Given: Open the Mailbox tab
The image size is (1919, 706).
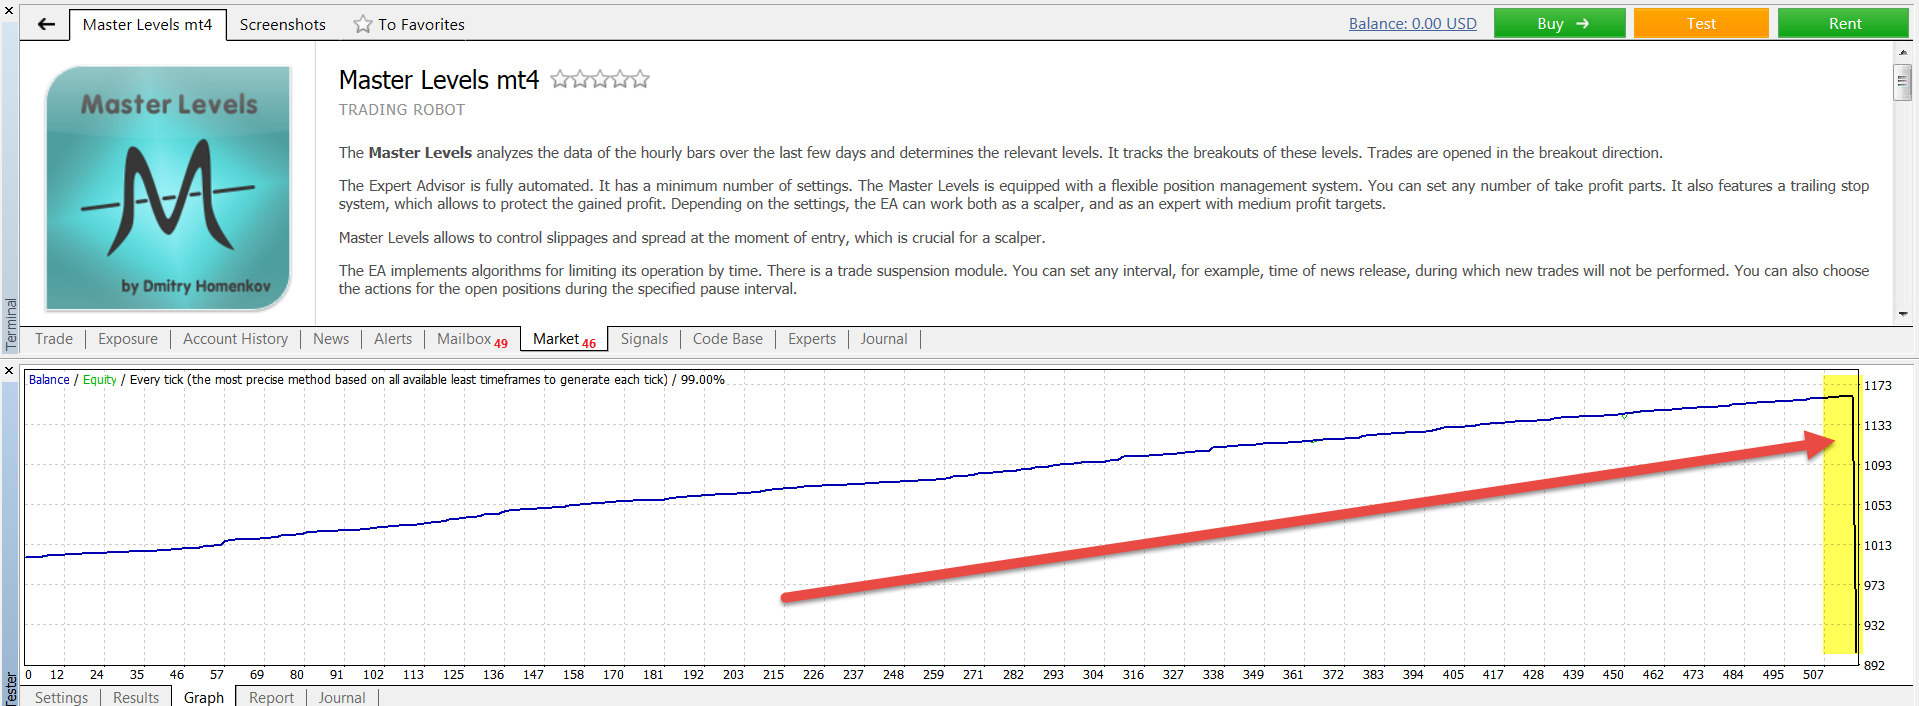Looking at the screenshot, I should point(472,339).
